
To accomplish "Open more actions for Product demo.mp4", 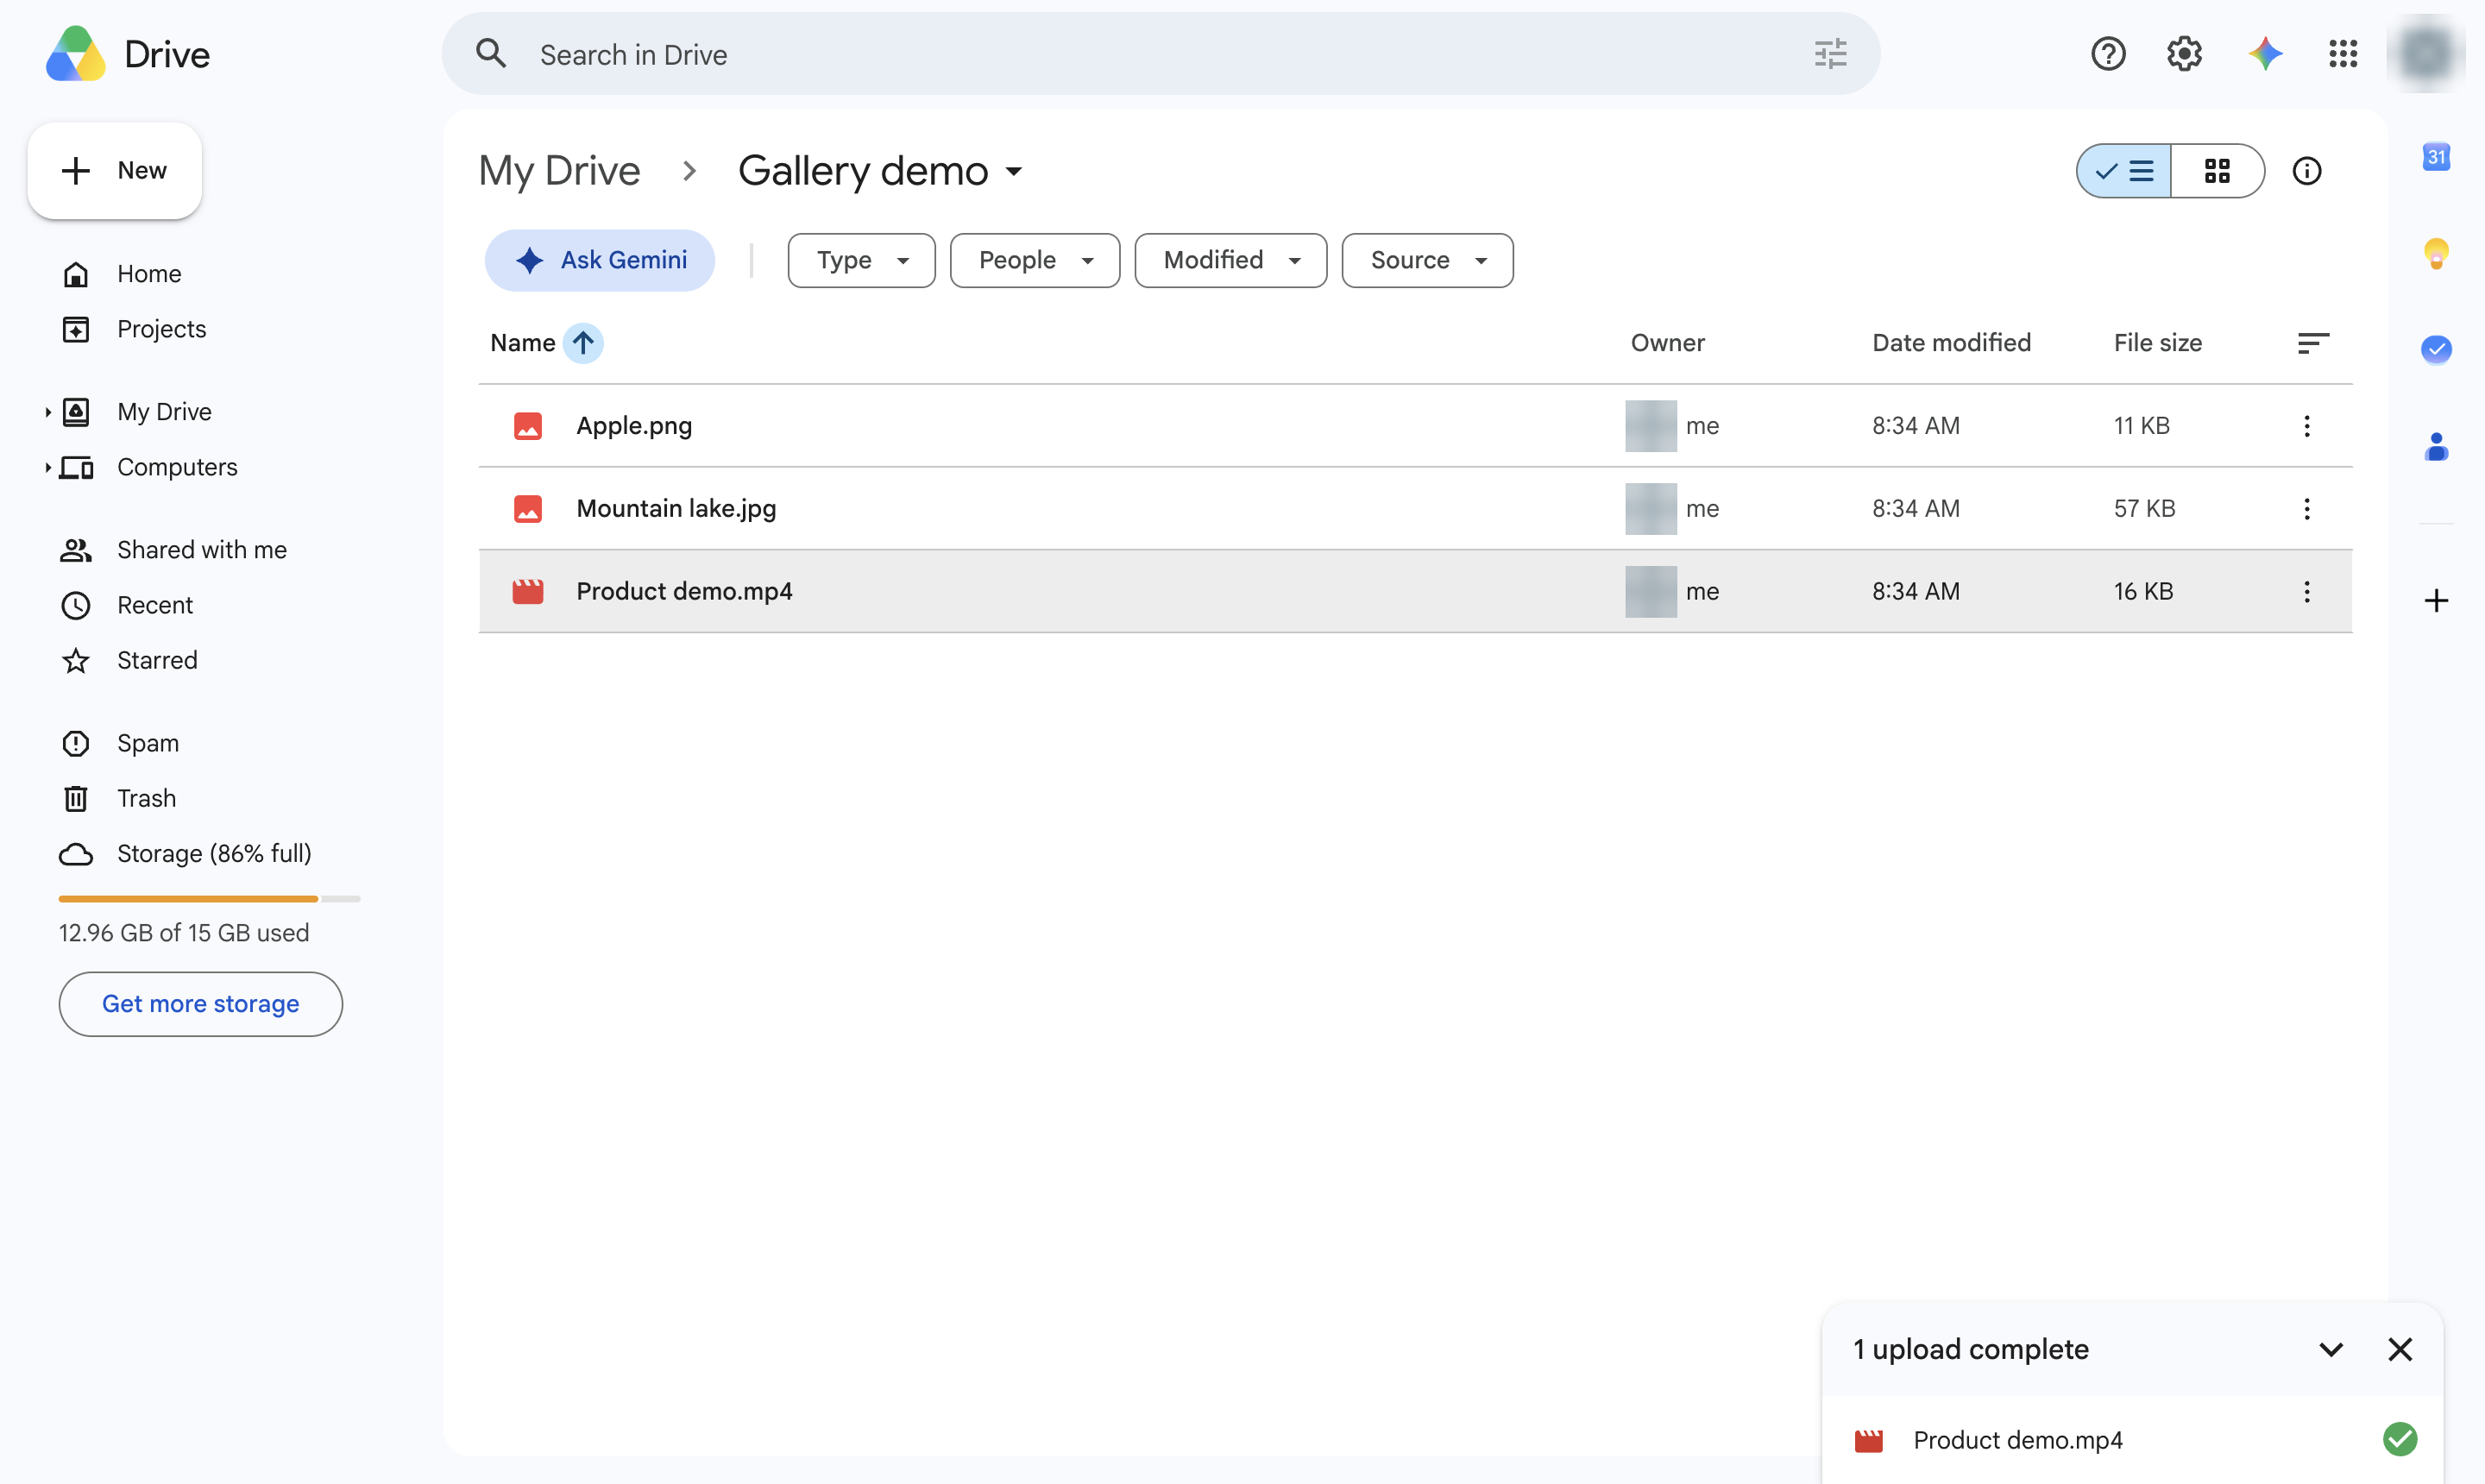I will [2306, 592].
